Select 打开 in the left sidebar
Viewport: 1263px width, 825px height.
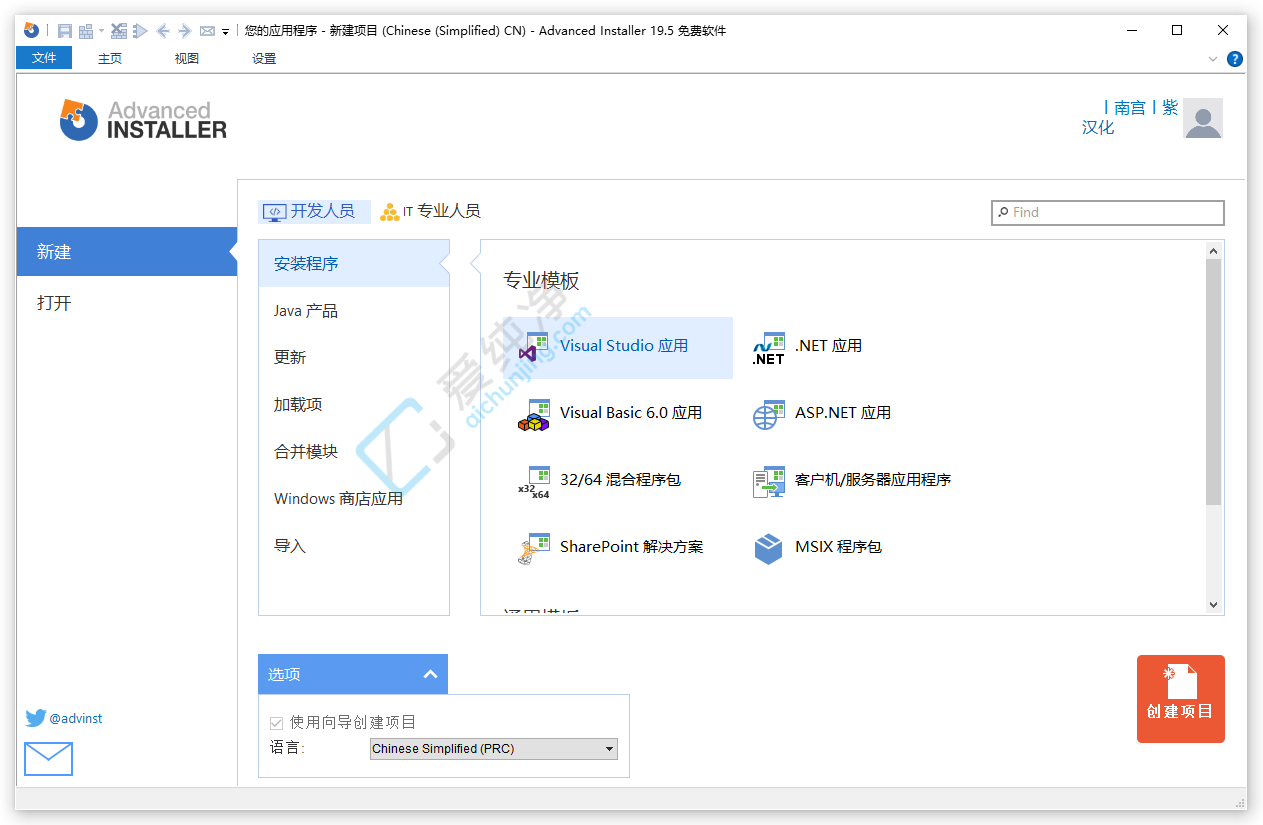click(54, 303)
